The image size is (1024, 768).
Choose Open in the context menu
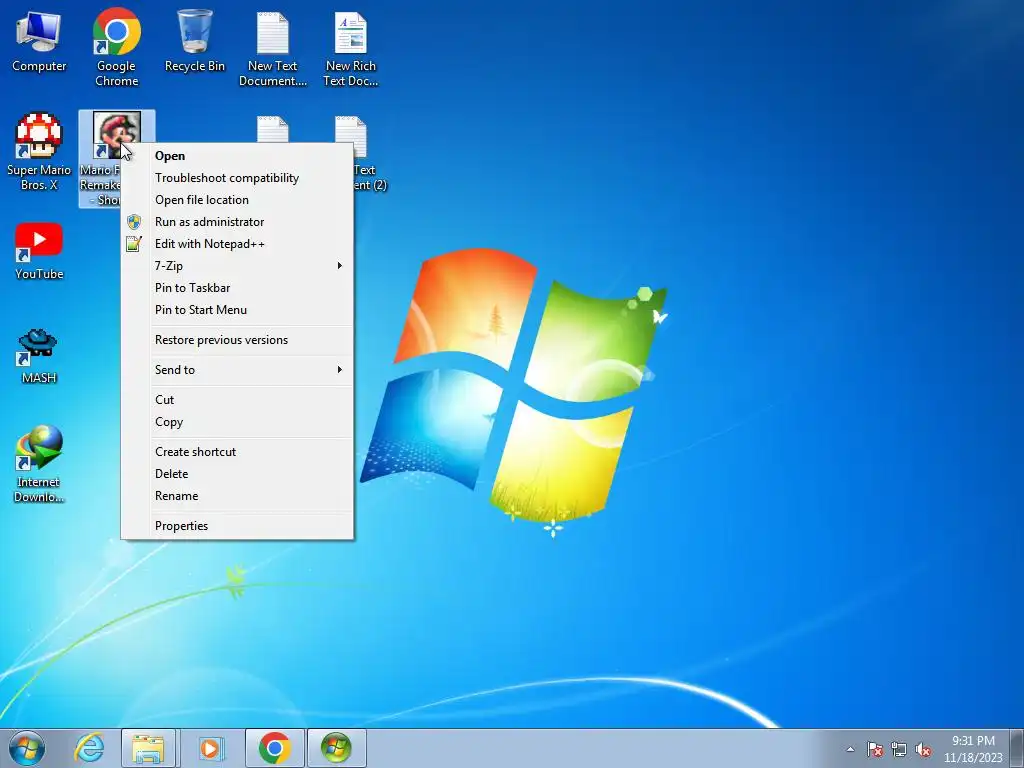[x=238, y=155]
